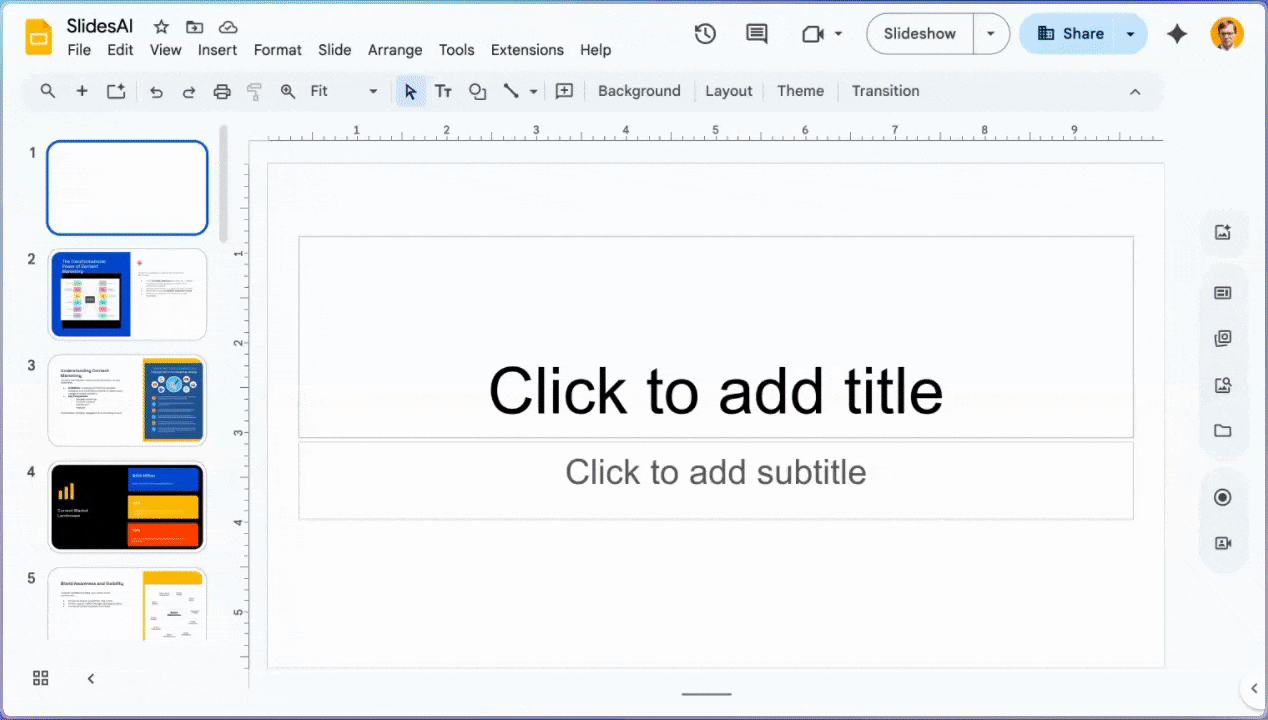Select slide 4 thumbnail

coord(127,506)
